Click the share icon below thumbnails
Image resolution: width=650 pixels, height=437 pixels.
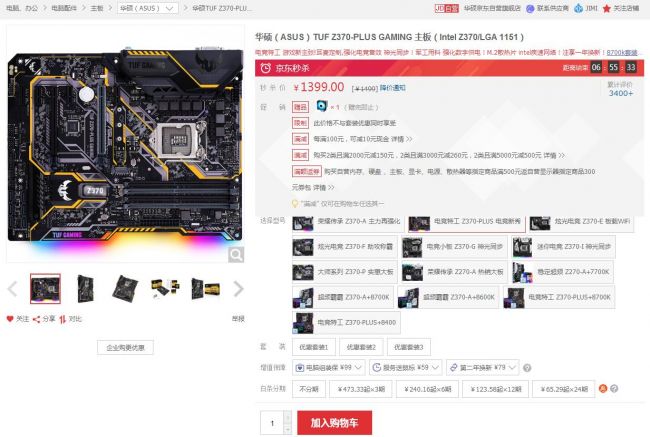(x=36, y=319)
